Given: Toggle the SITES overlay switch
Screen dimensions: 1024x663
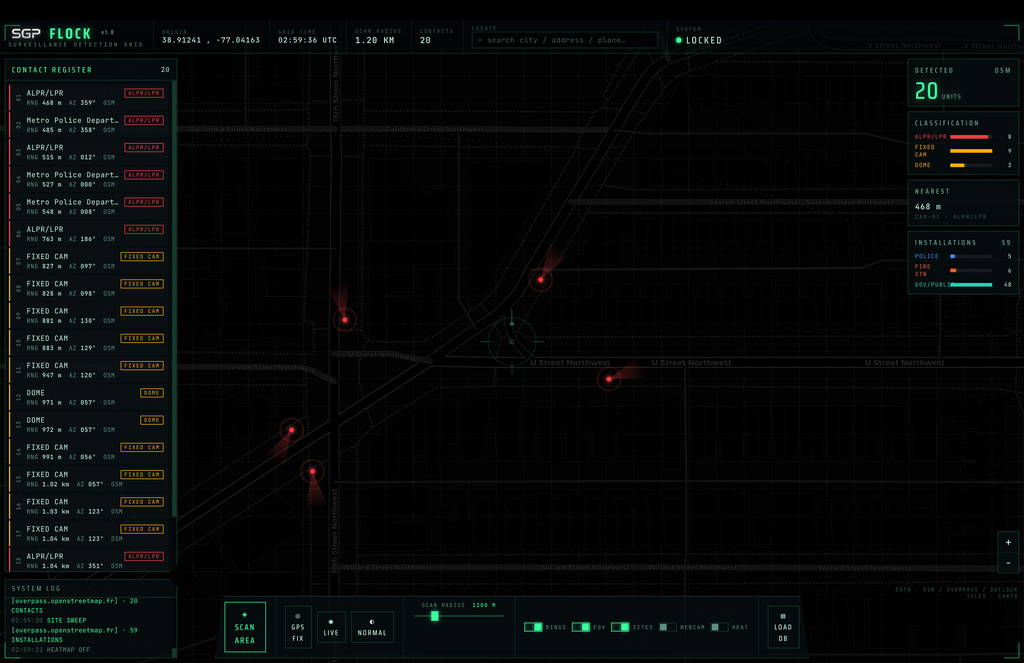Looking at the screenshot, I should pyautogui.click(x=620, y=627).
